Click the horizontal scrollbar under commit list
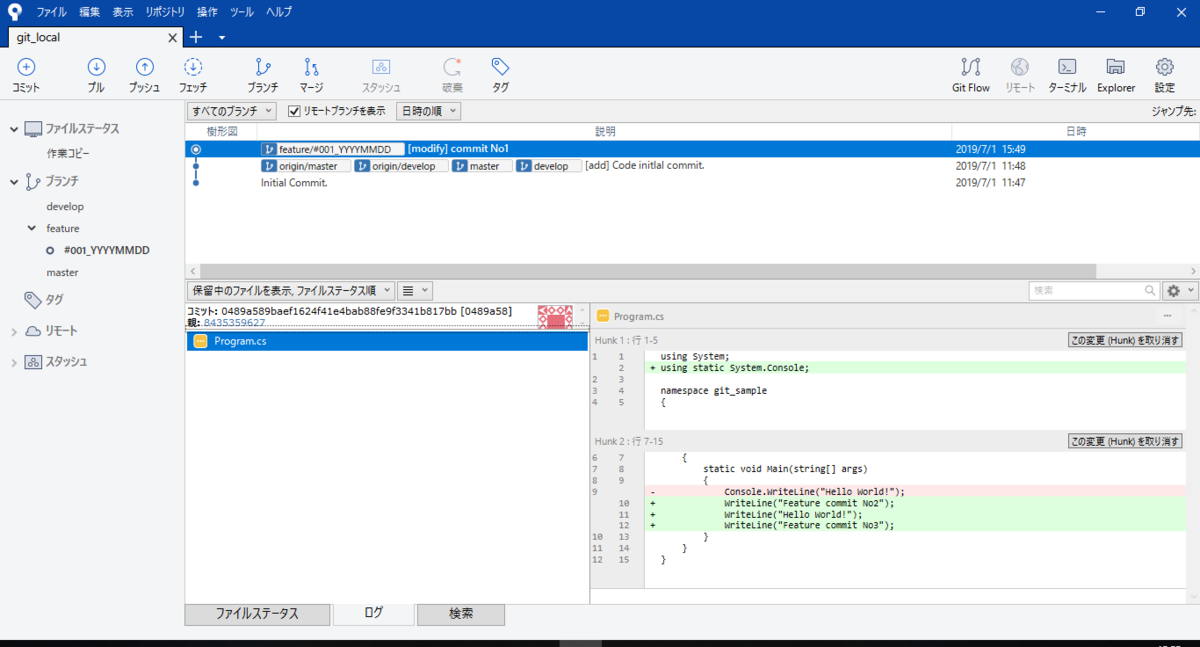The height and width of the screenshot is (647, 1200). (x=648, y=271)
